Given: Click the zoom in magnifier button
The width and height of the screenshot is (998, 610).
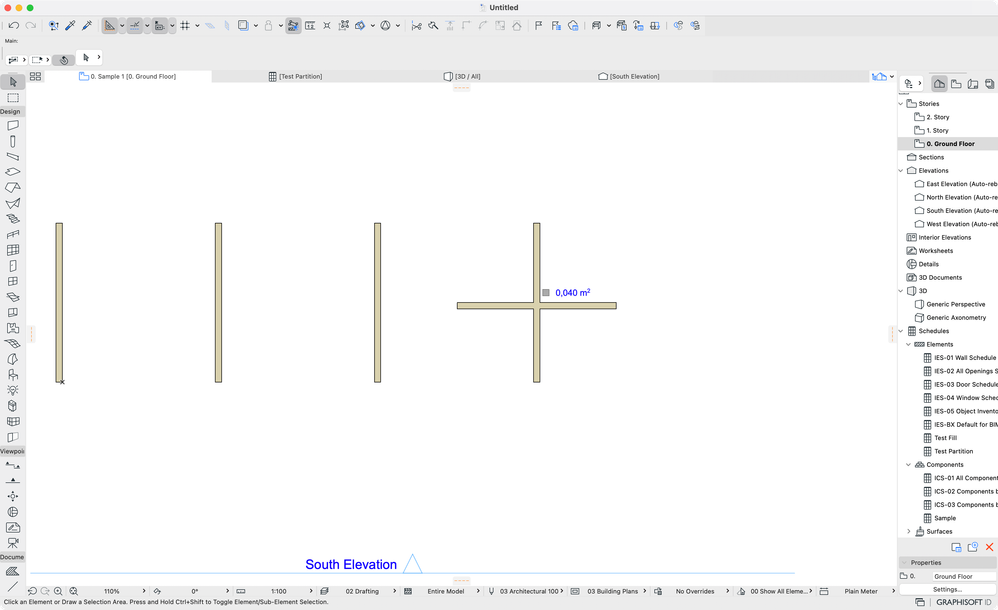Looking at the screenshot, I should coord(58,592).
